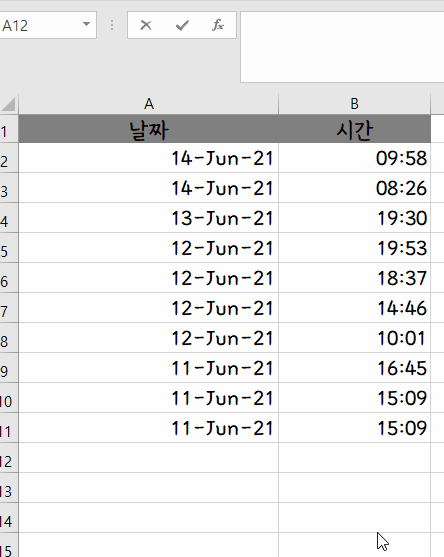Select row 3 header

(x=9, y=188)
